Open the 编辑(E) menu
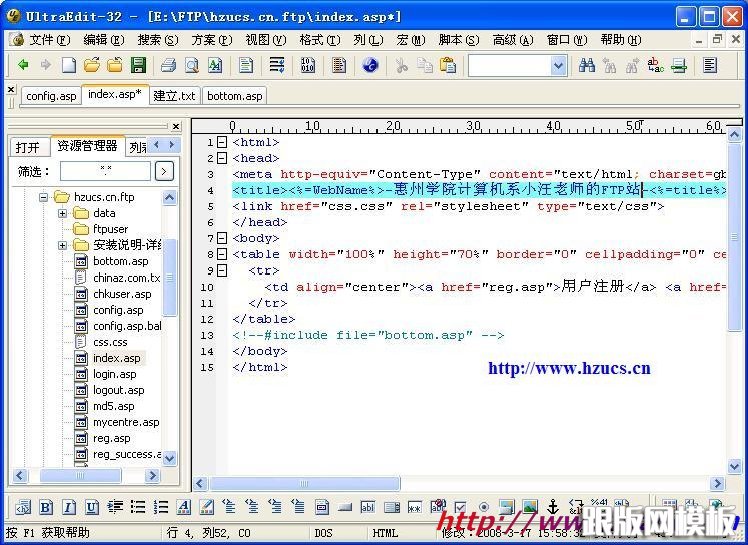Image resolution: width=748 pixels, height=545 pixels. point(104,40)
